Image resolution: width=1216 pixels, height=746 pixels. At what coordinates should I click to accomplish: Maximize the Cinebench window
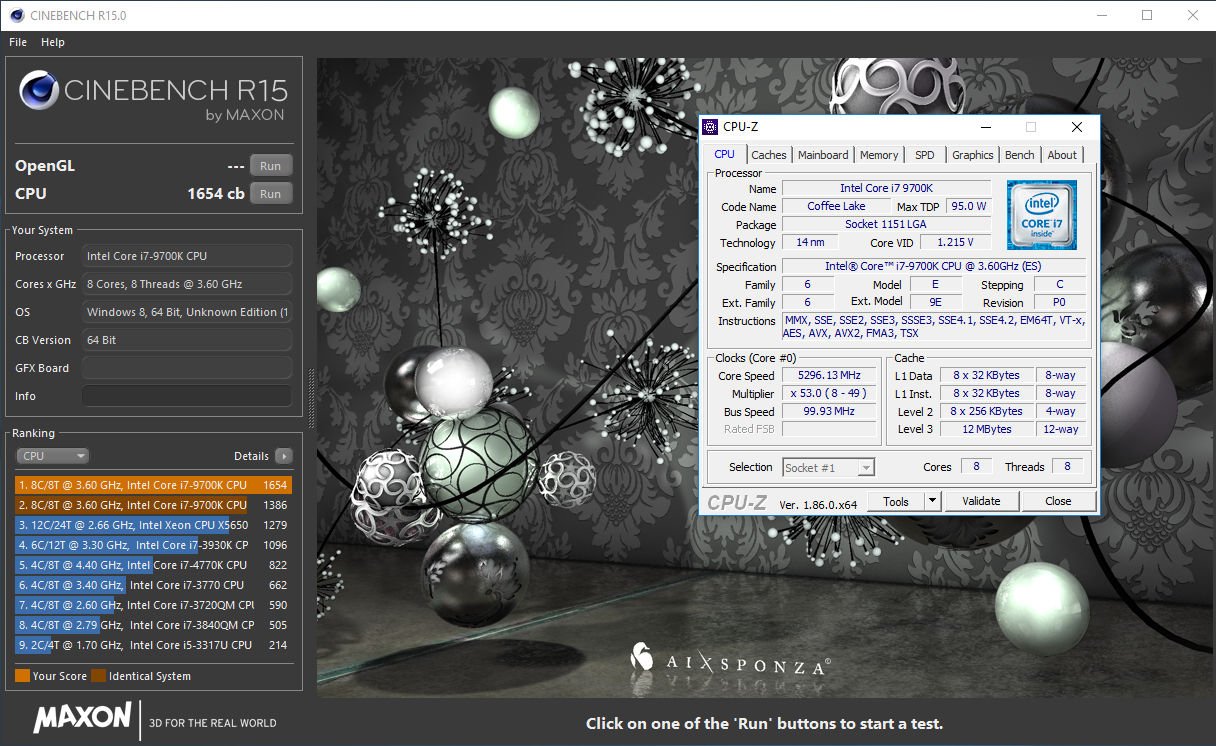[x=1147, y=15]
